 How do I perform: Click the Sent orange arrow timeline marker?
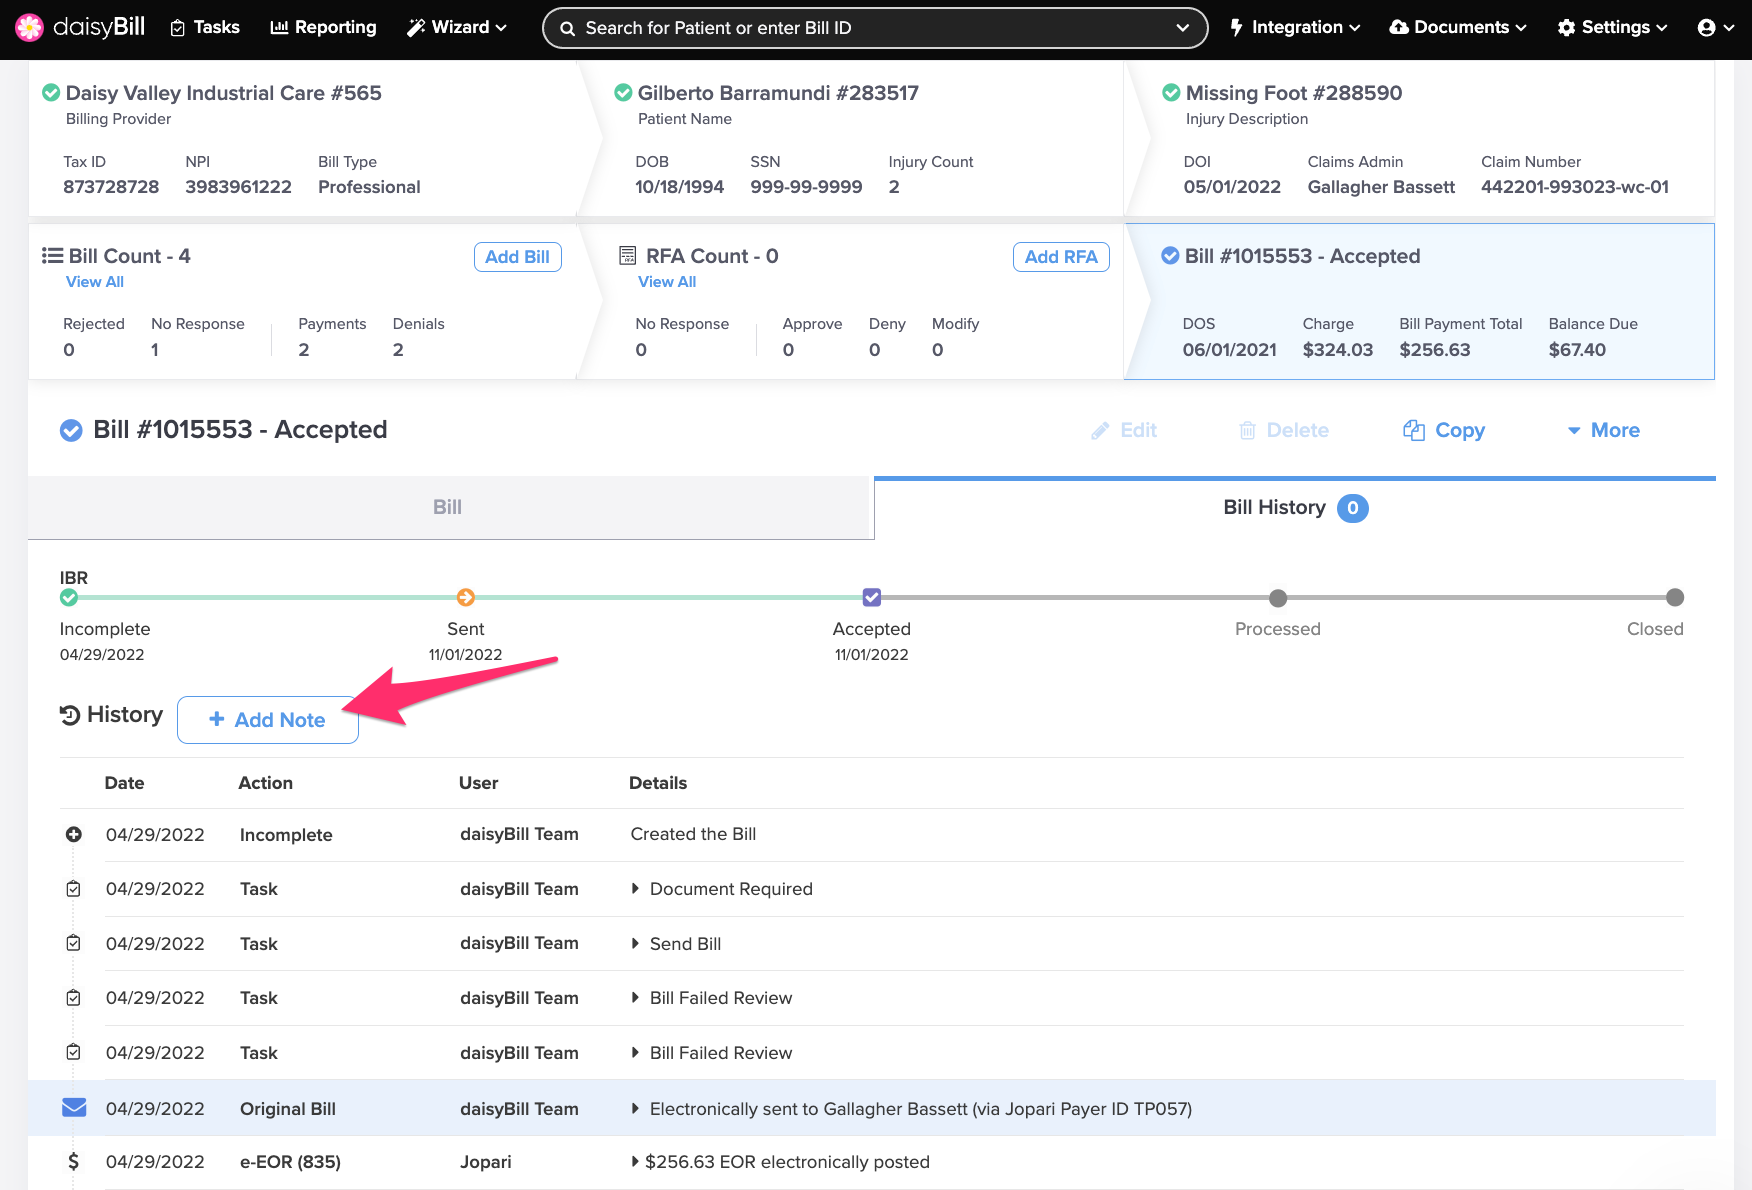point(466,597)
